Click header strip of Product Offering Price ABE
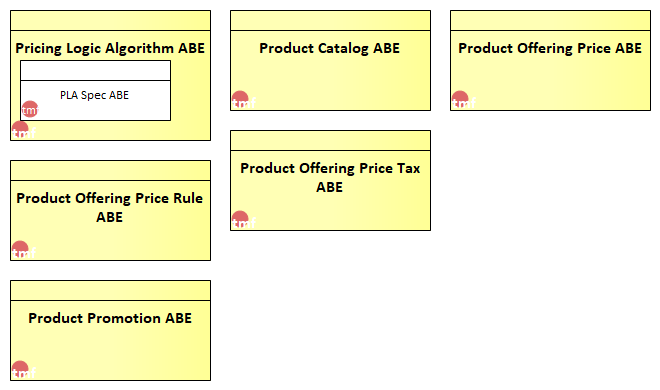The height and width of the screenshot is (390, 660). pyautogui.click(x=551, y=21)
